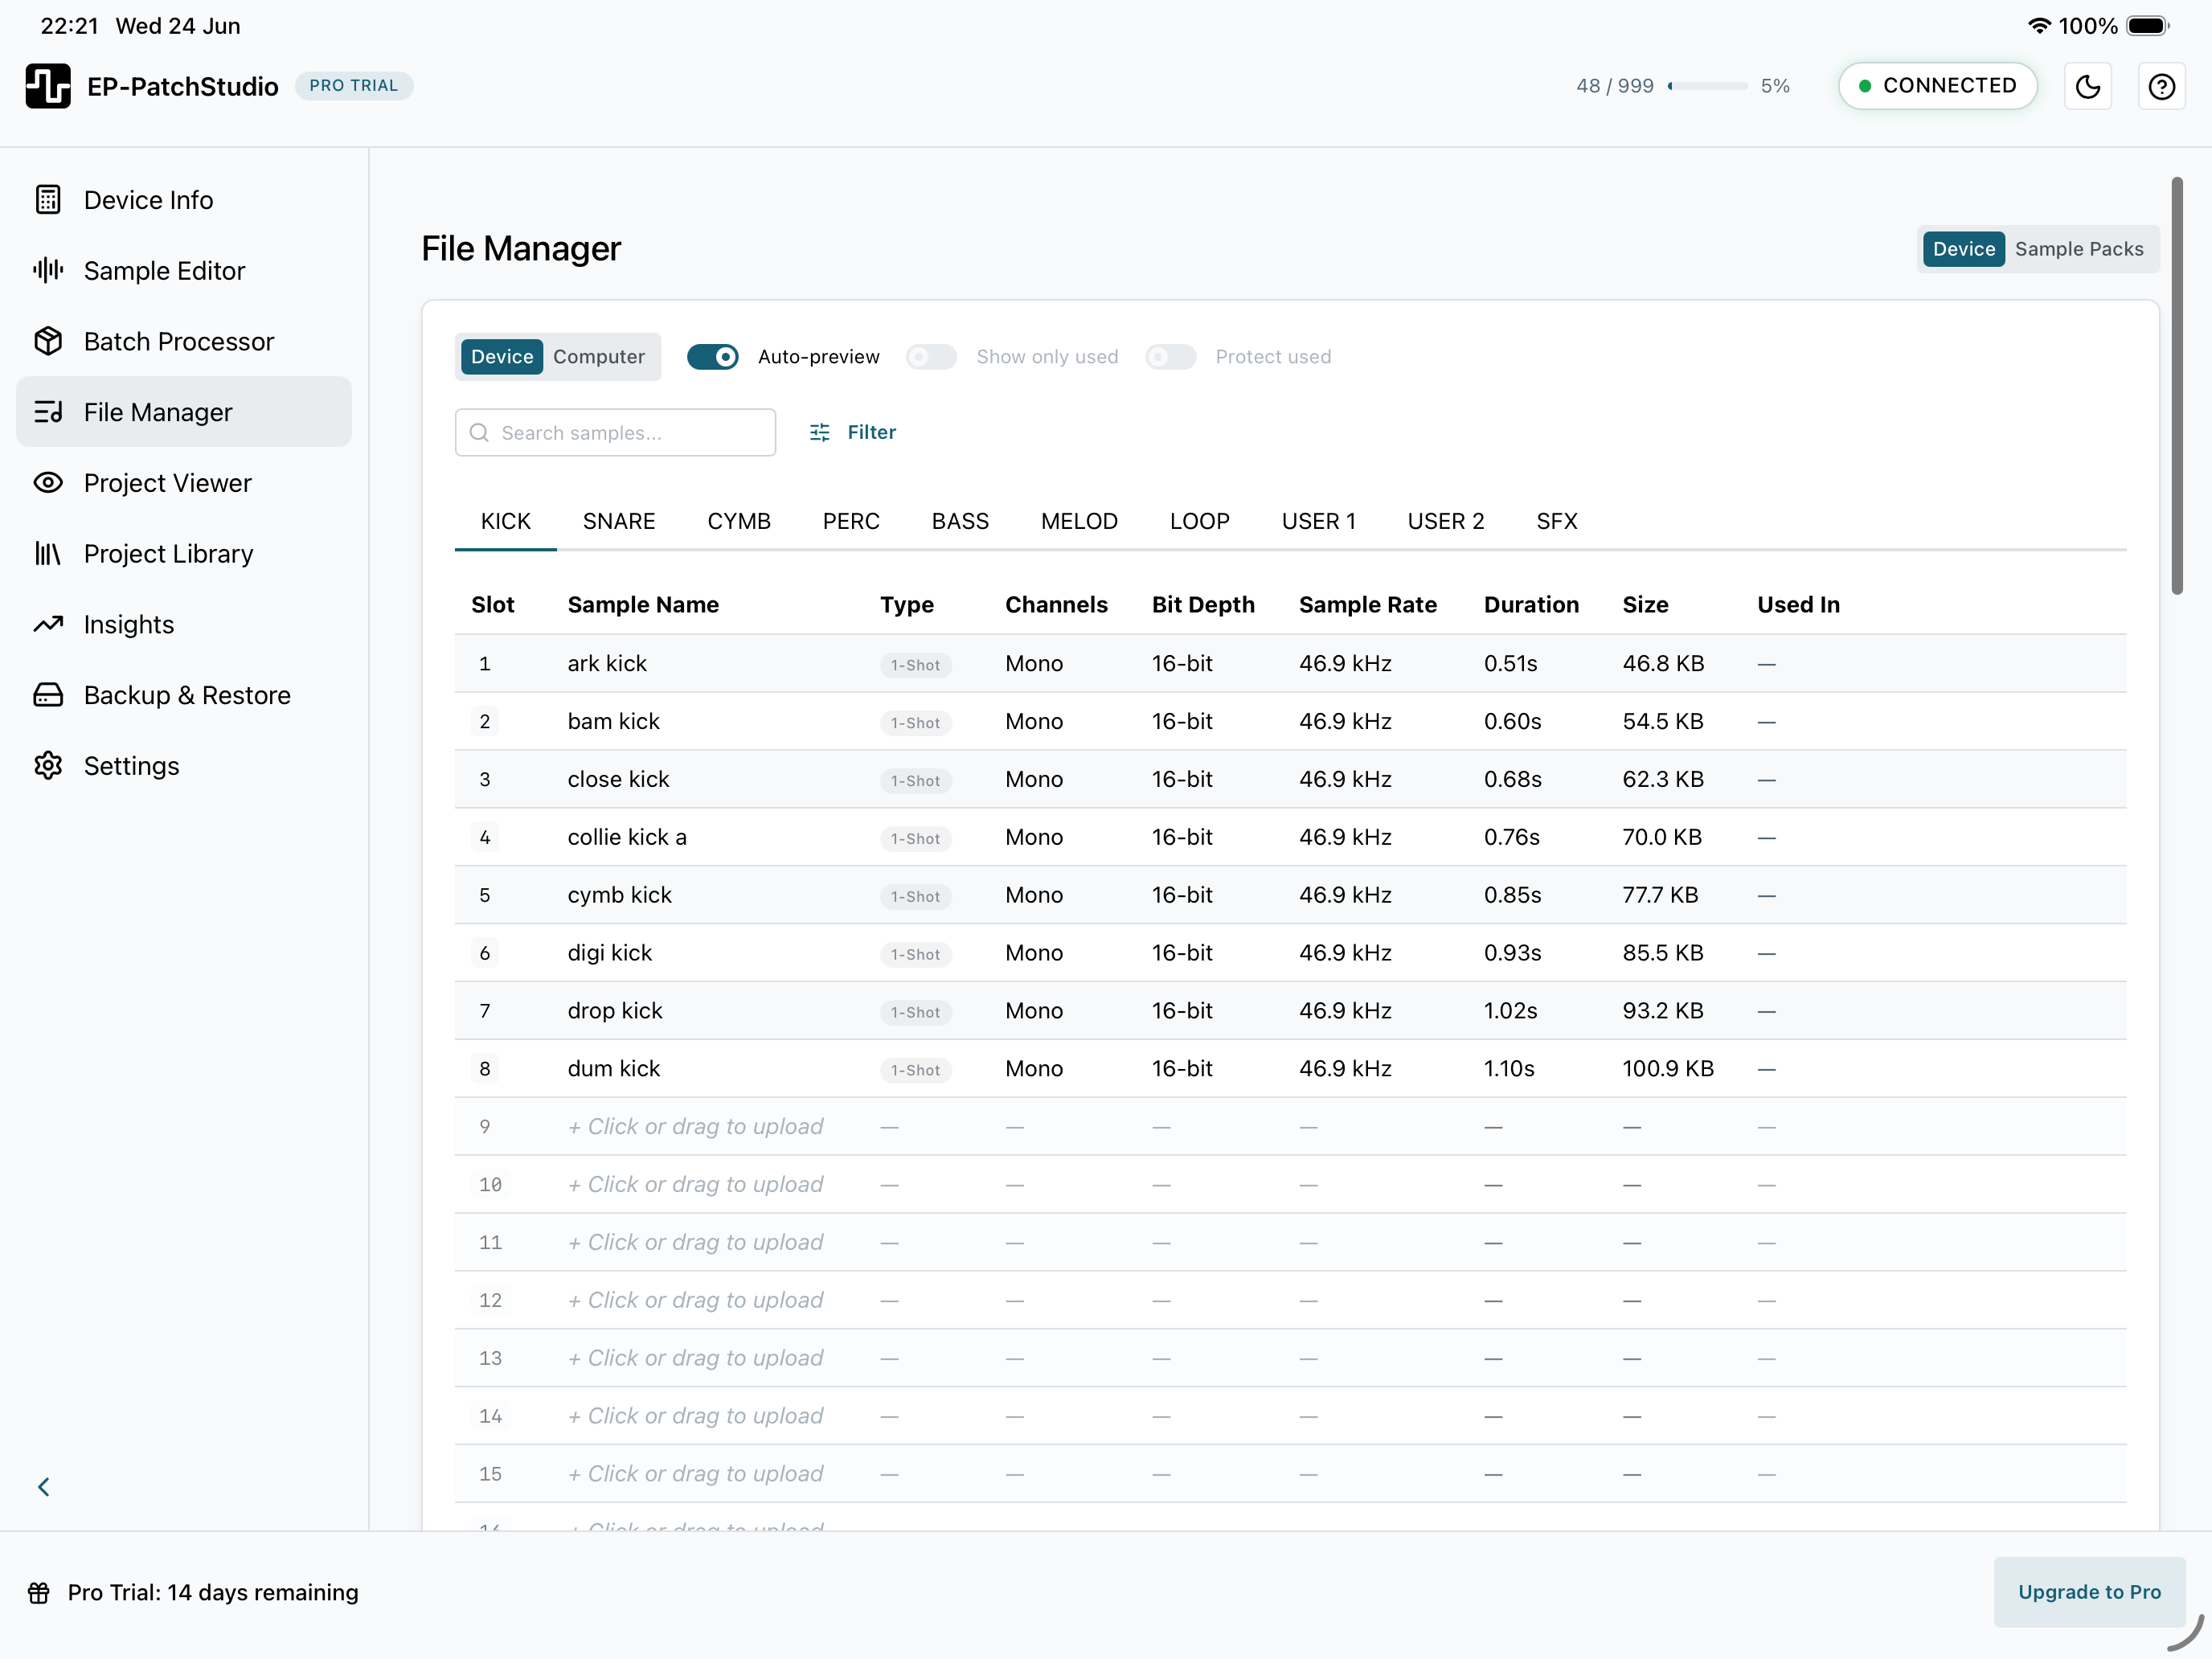Viewport: 2212px width, 1659px height.
Task: Click the 48 / 999 slot count
Action: pos(1615,86)
